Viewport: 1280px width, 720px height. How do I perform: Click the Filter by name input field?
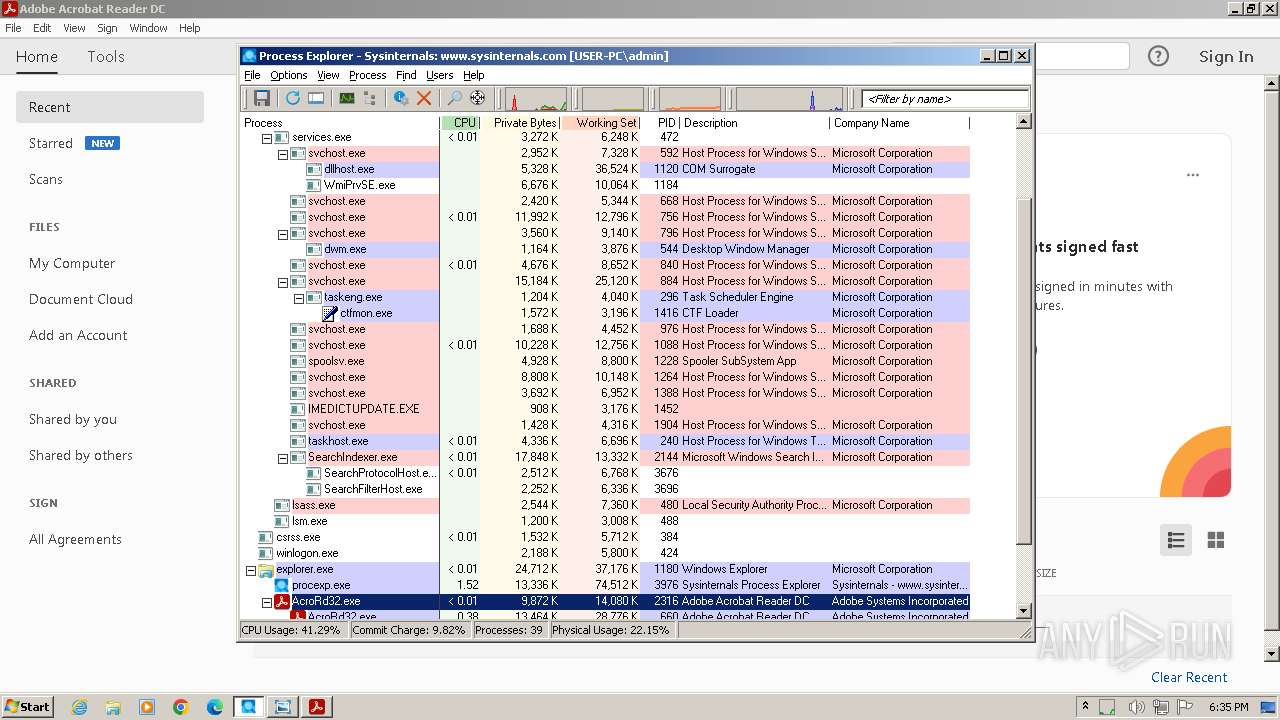945,99
